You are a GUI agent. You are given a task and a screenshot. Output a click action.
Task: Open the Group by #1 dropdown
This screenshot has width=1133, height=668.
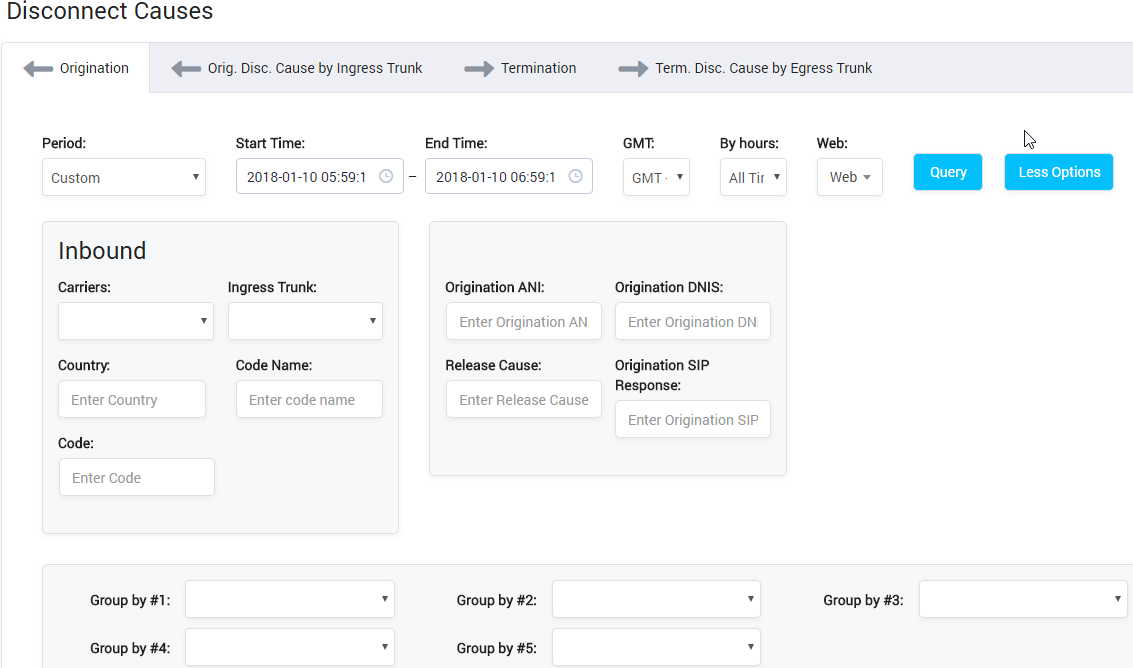point(289,599)
